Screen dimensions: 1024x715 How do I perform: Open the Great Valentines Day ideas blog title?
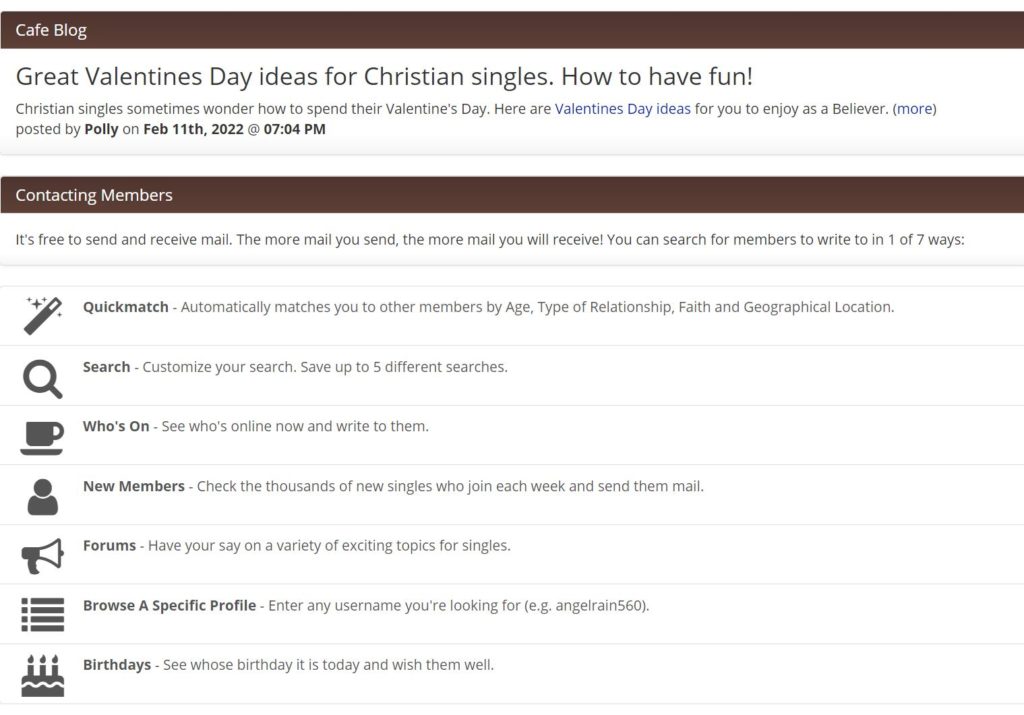(x=384, y=76)
